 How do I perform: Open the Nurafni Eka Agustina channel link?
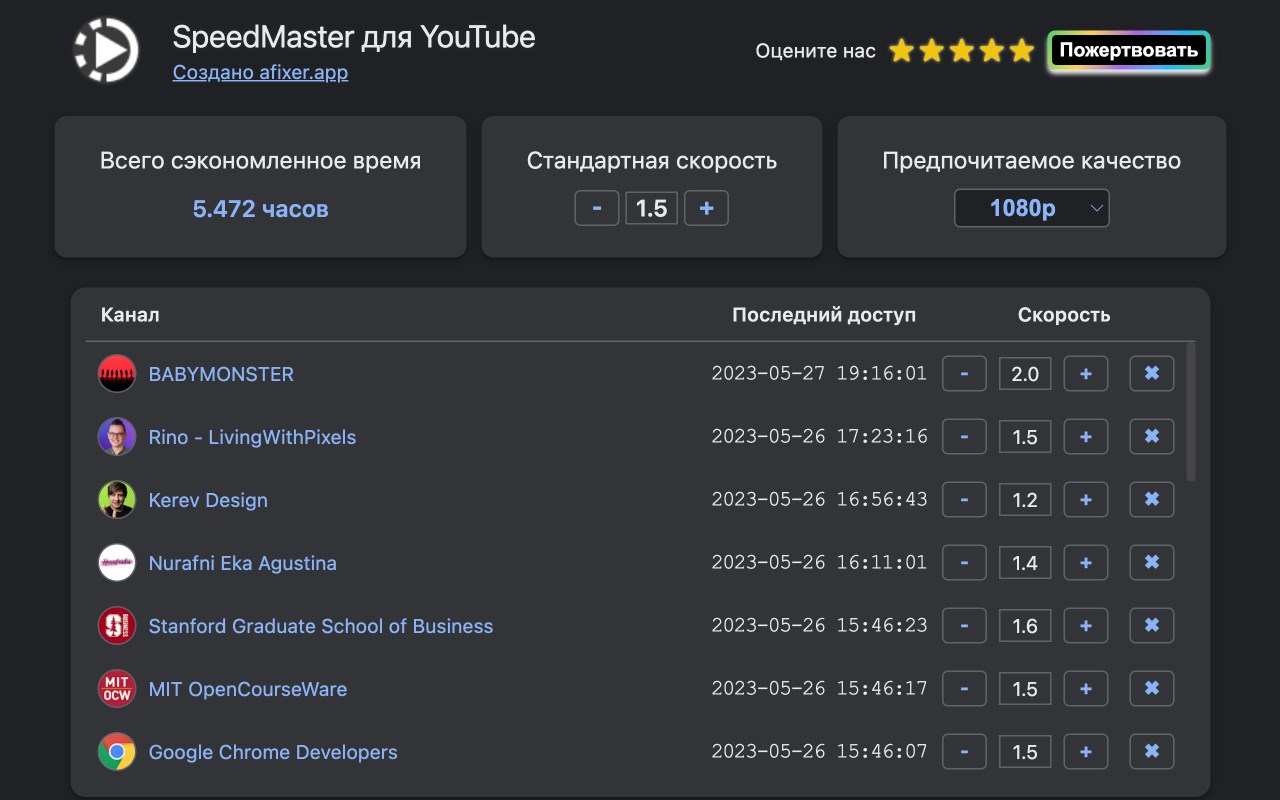tap(242, 563)
